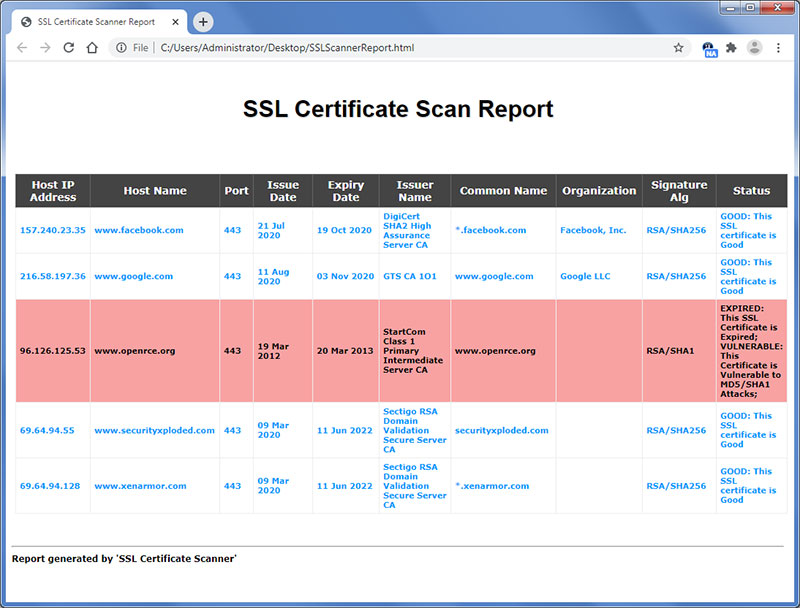Click the Expiry Date column header
Image resolution: width=800 pixels, height=608 pixels.
tap(346, 191)
